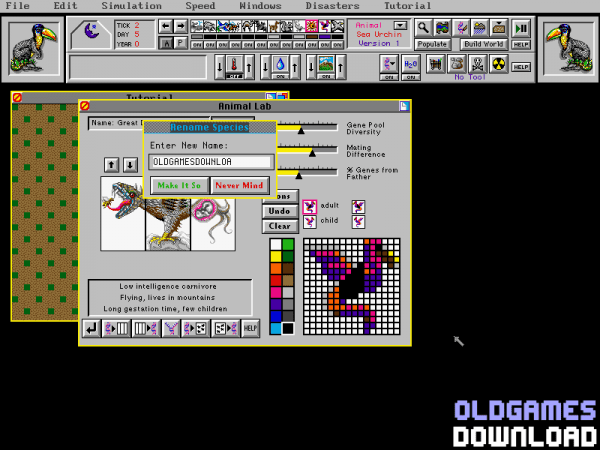The height and width of the screenshot is (450, 600).
Task: Click the up arrow above the creature picture
Action: 112,165
